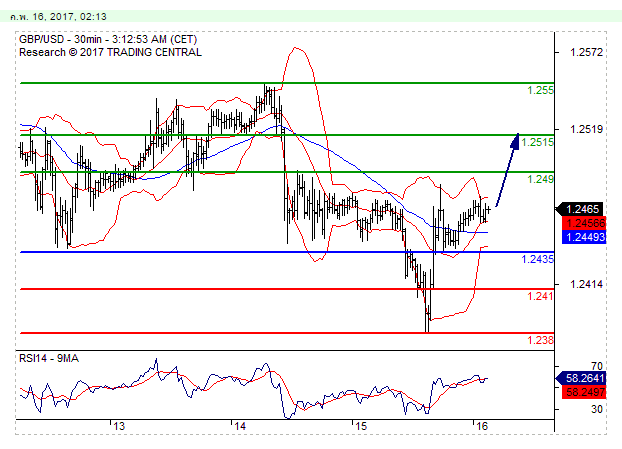Select the red 1.241 support label
Screen dimensions: 622x449
540,296
